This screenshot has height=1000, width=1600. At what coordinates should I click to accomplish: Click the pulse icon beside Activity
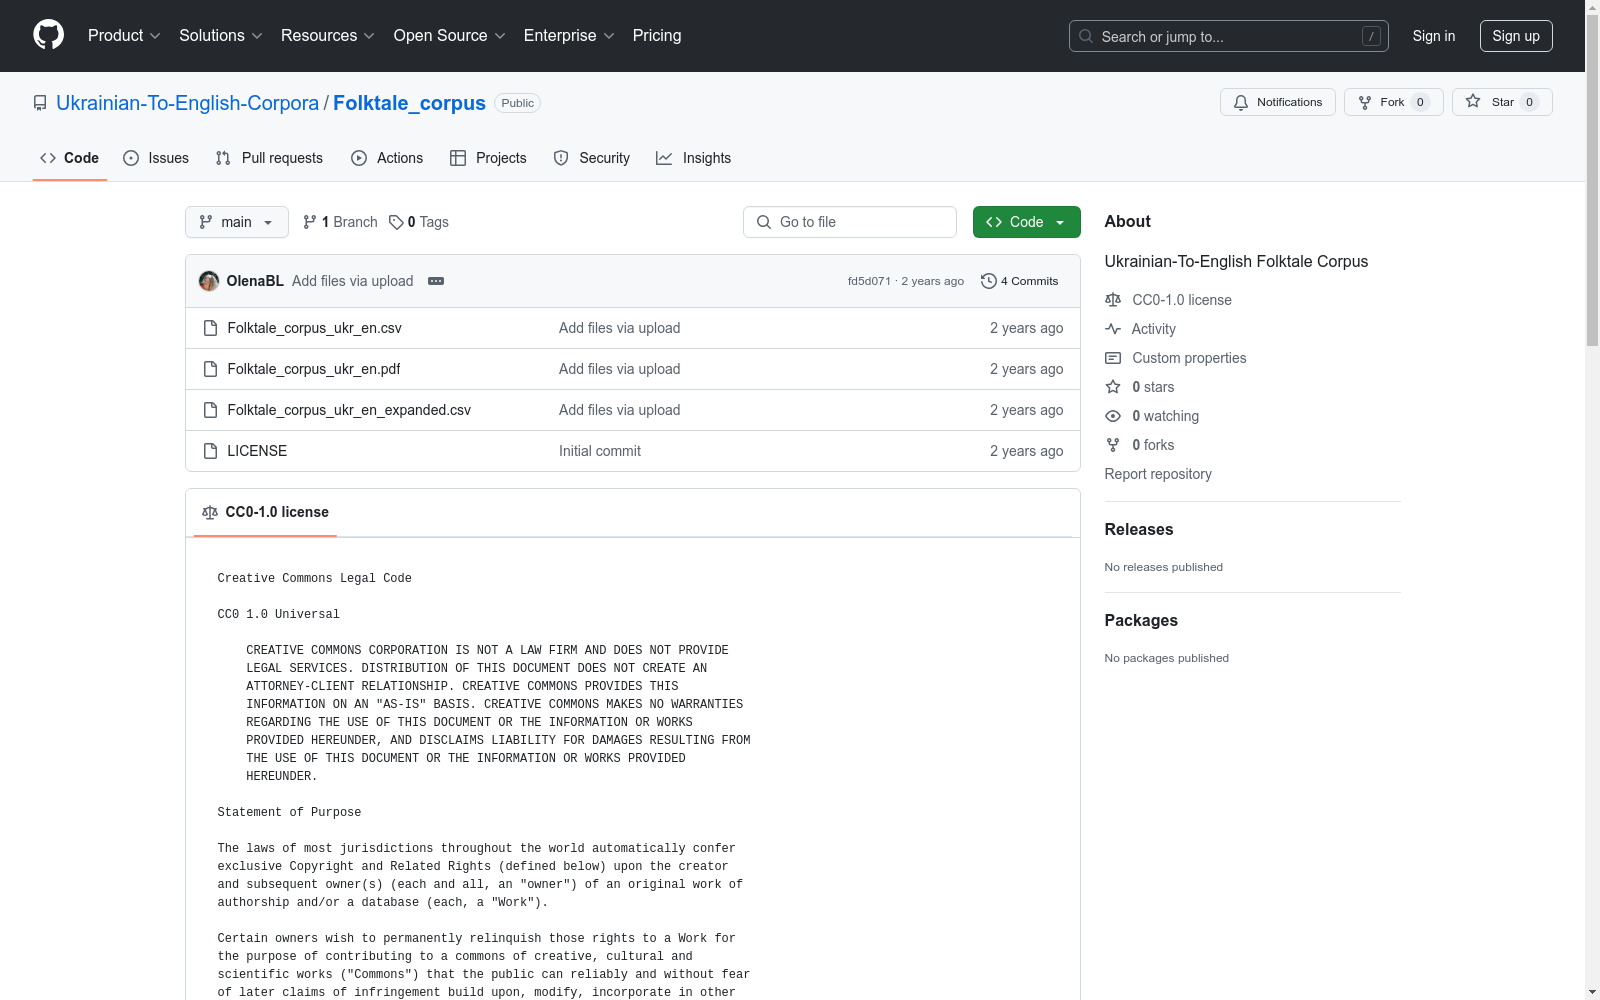tap(1113, 329)
